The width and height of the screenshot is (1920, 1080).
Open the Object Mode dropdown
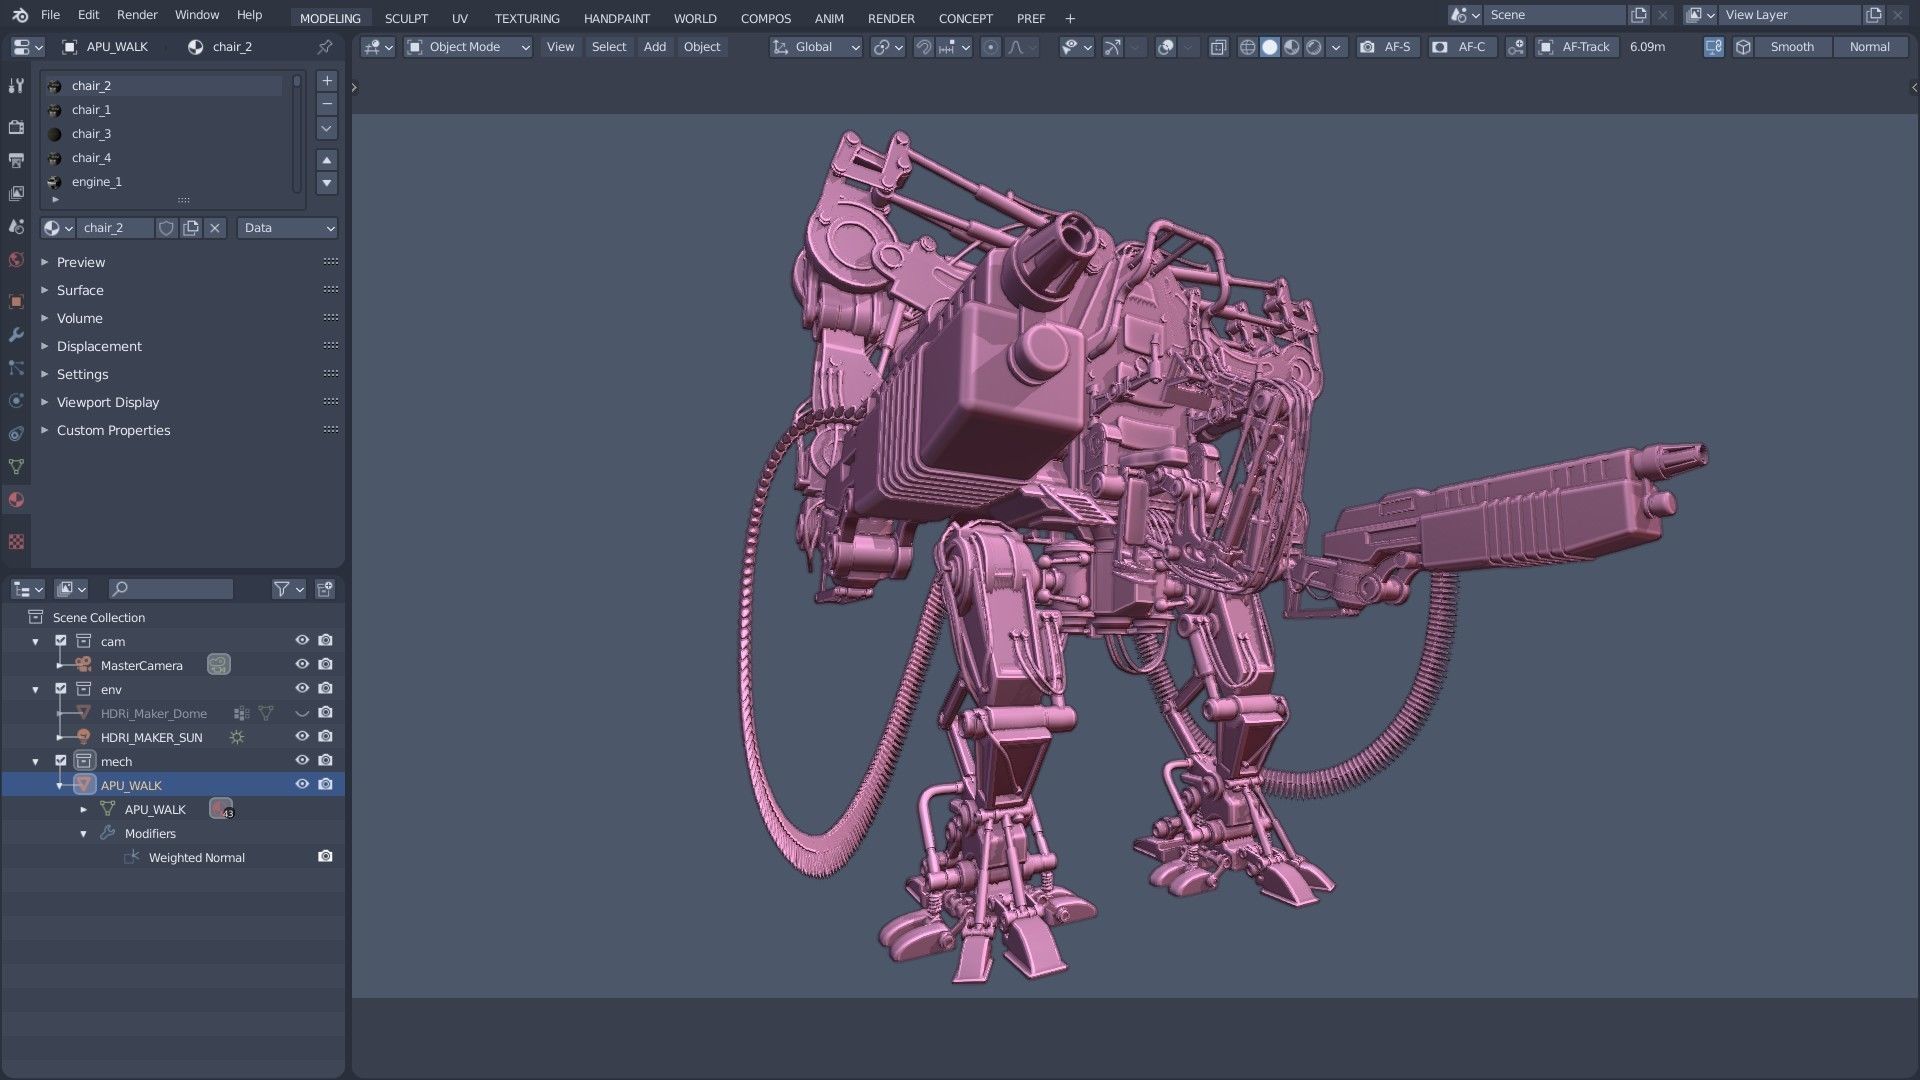click(467, 47)
